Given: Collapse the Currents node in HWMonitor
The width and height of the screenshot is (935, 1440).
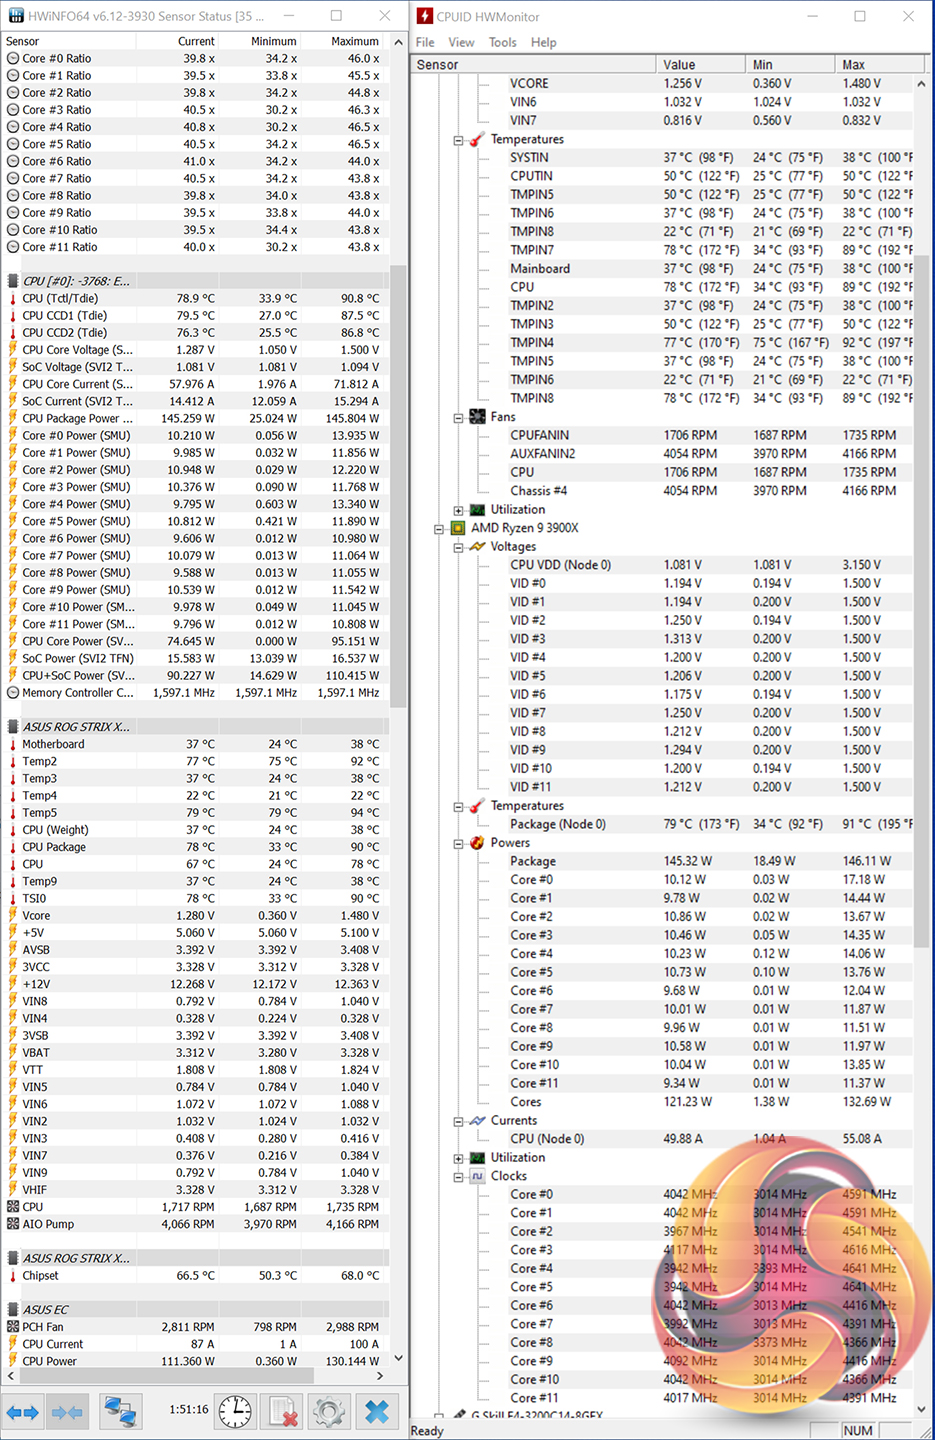Looking at the screenshot, I should (x=458, y=1122).
